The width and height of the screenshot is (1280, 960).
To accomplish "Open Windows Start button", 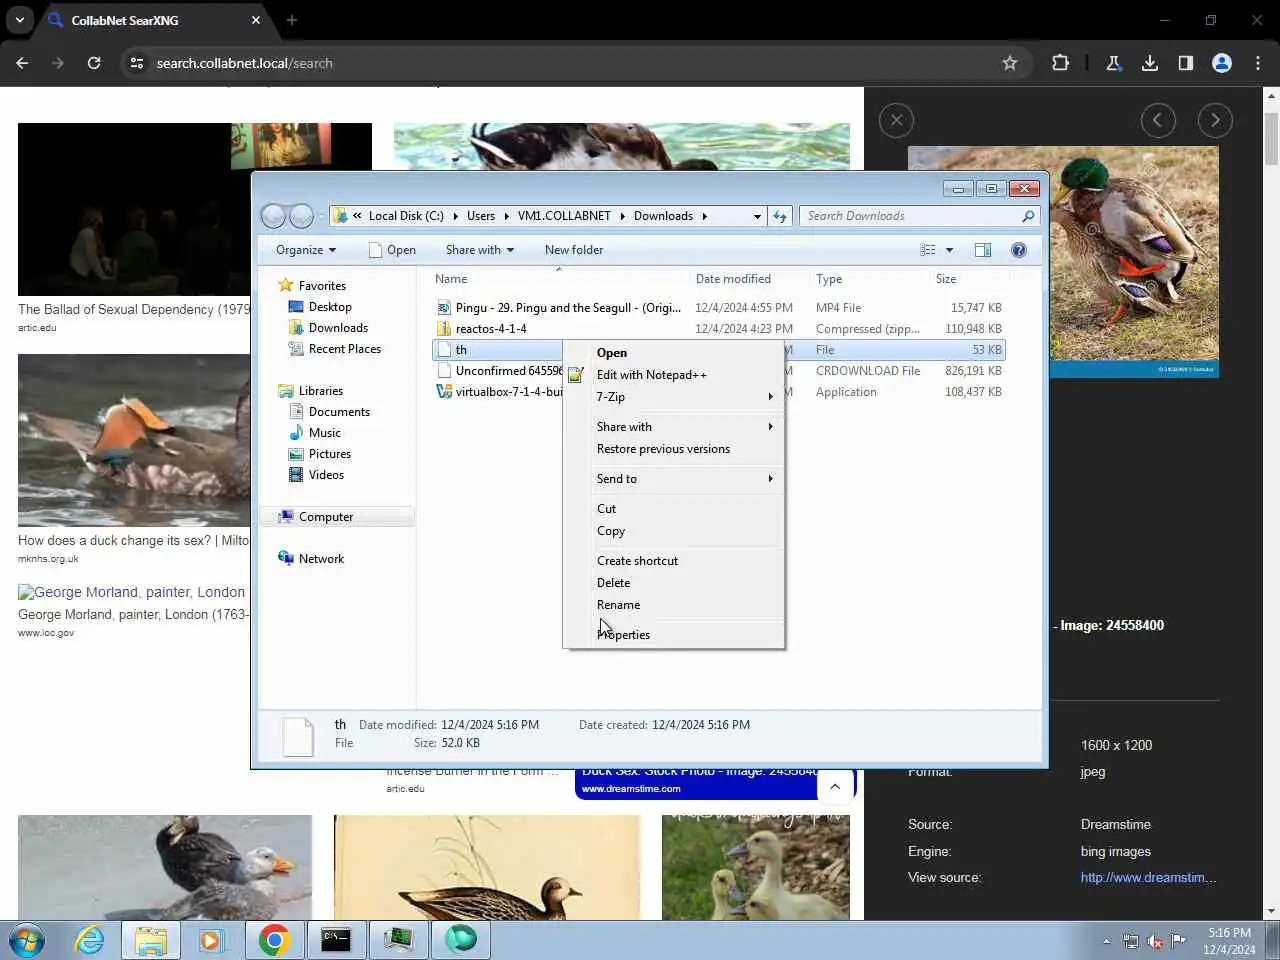I will (27, 941).
